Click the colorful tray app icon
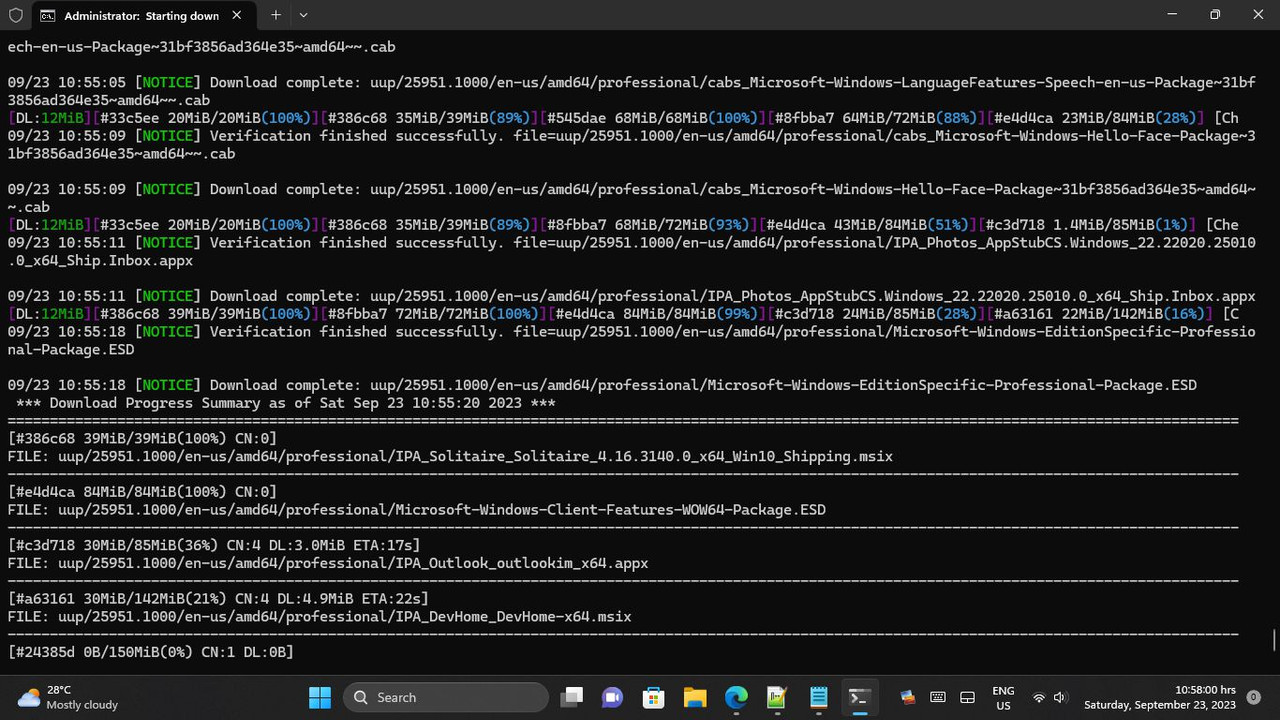 (908, 697)
